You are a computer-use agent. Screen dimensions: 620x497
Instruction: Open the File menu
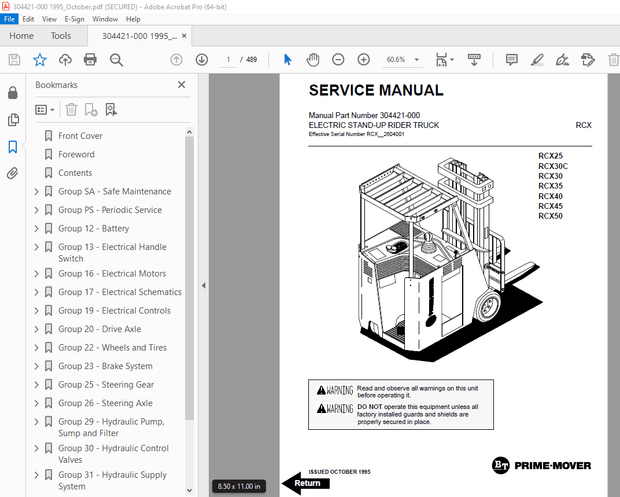[x=9, y=19]
